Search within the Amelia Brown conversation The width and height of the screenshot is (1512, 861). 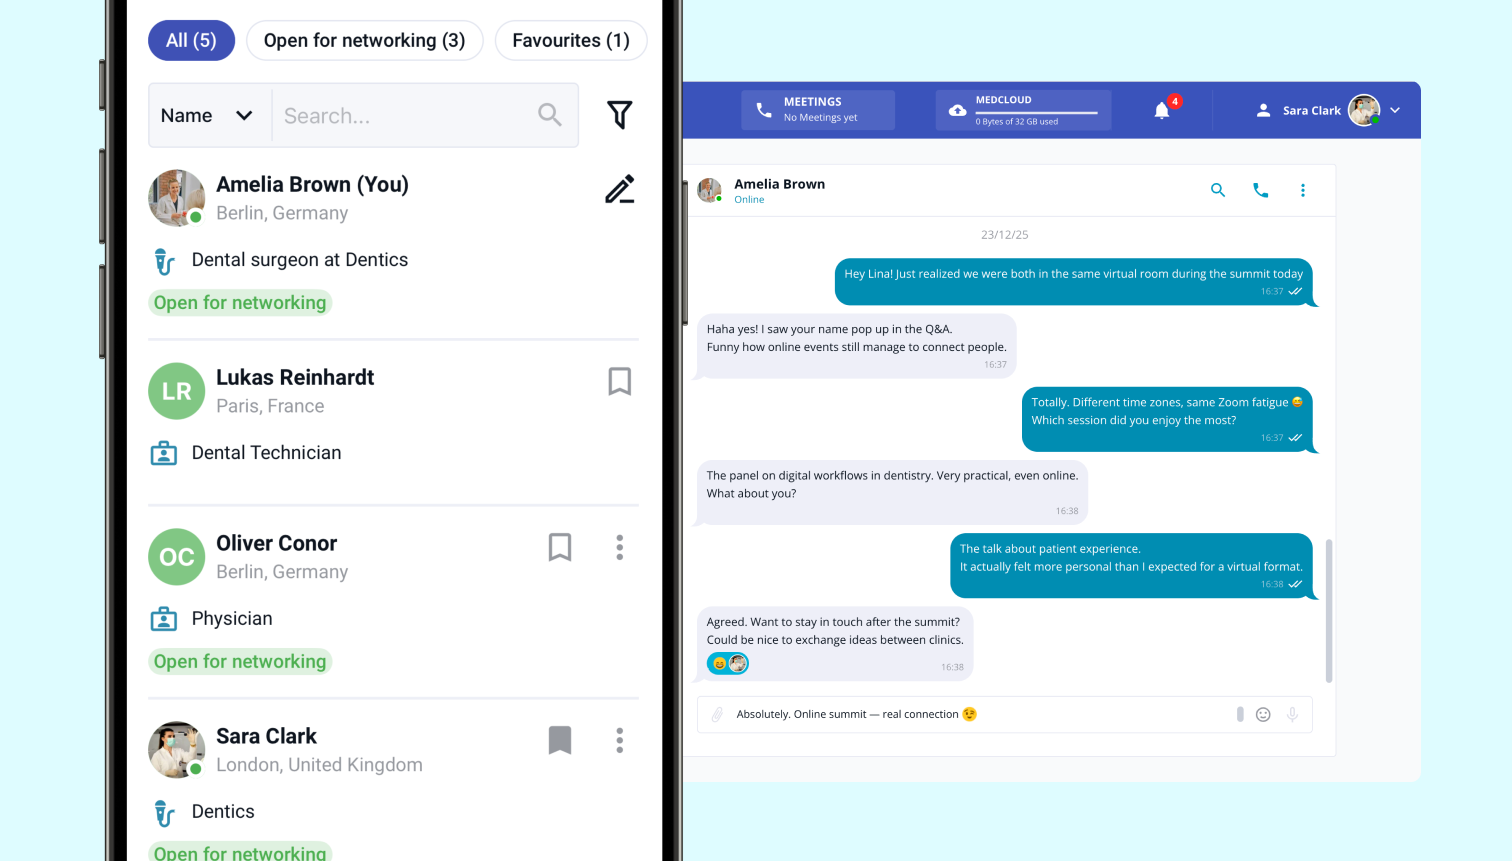1218,190
